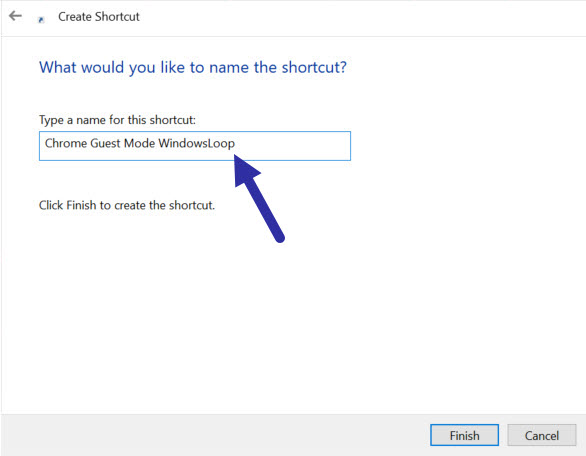Place cursor on the word Mode in the field

(x=139, y=143)
